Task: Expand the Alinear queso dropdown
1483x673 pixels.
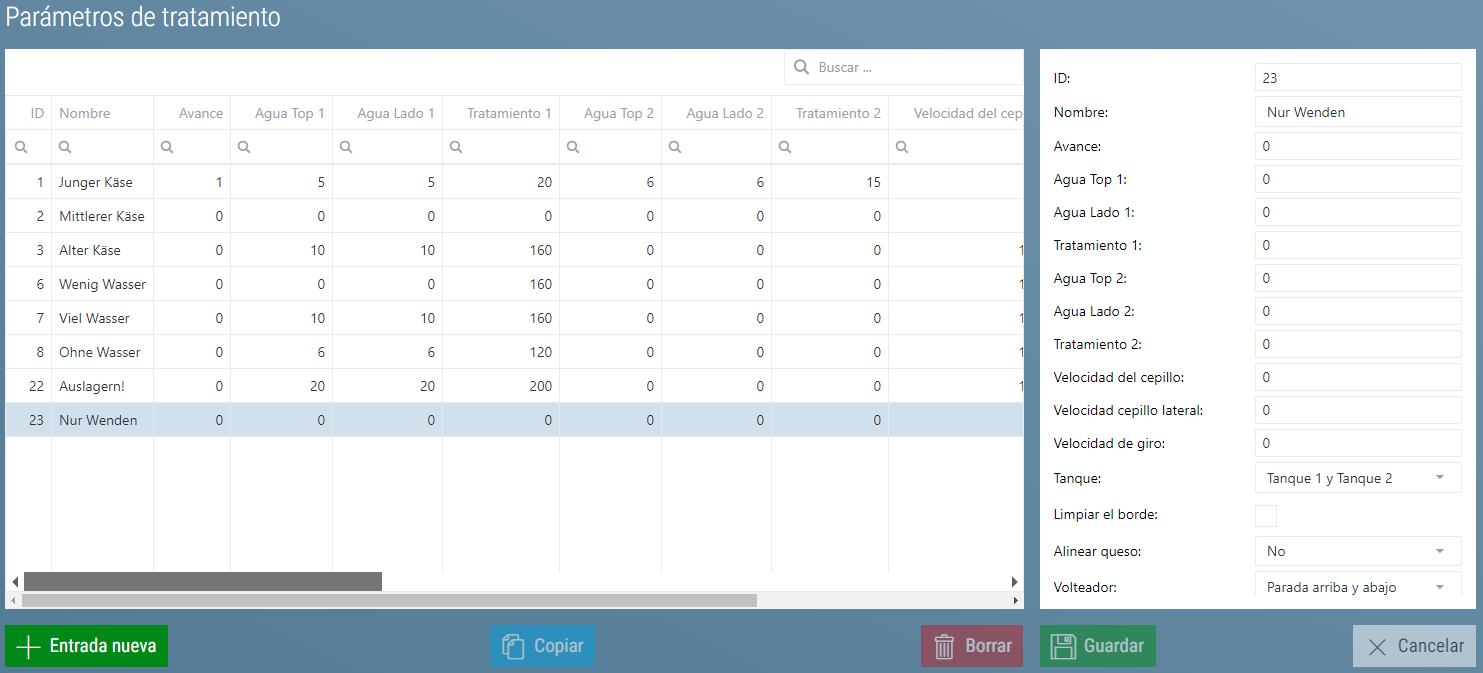Action: [x=1357, y=551]
